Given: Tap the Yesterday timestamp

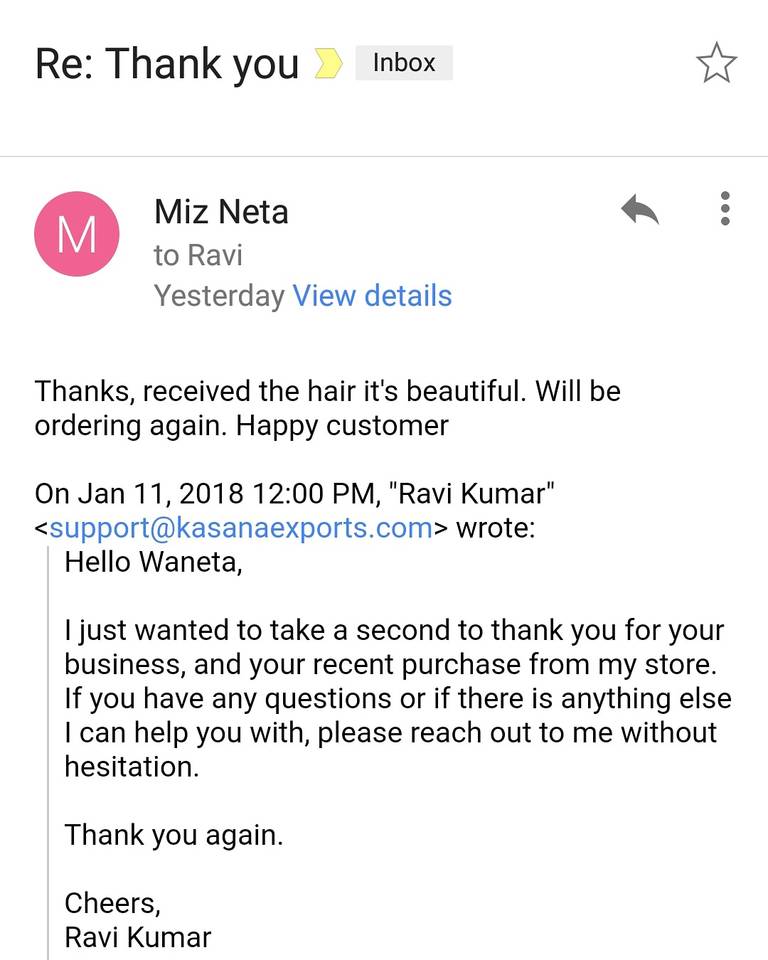Looking at the screenshot, I should [219, 296].
